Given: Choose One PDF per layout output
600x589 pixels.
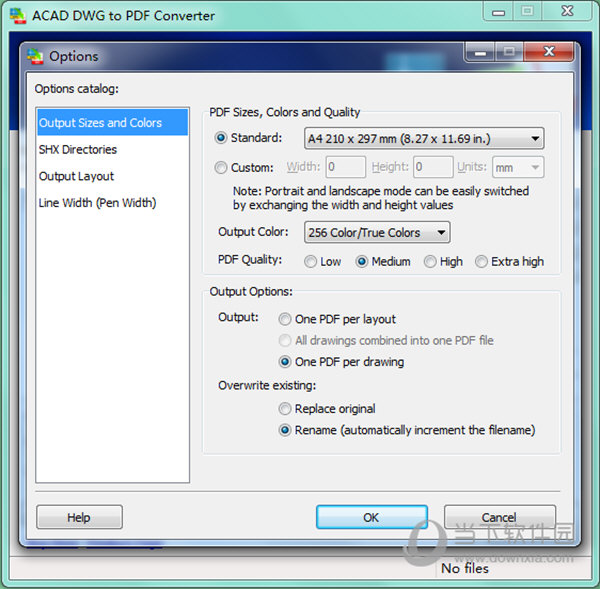Looking at the screenshot, I should (x=285, y=319).
